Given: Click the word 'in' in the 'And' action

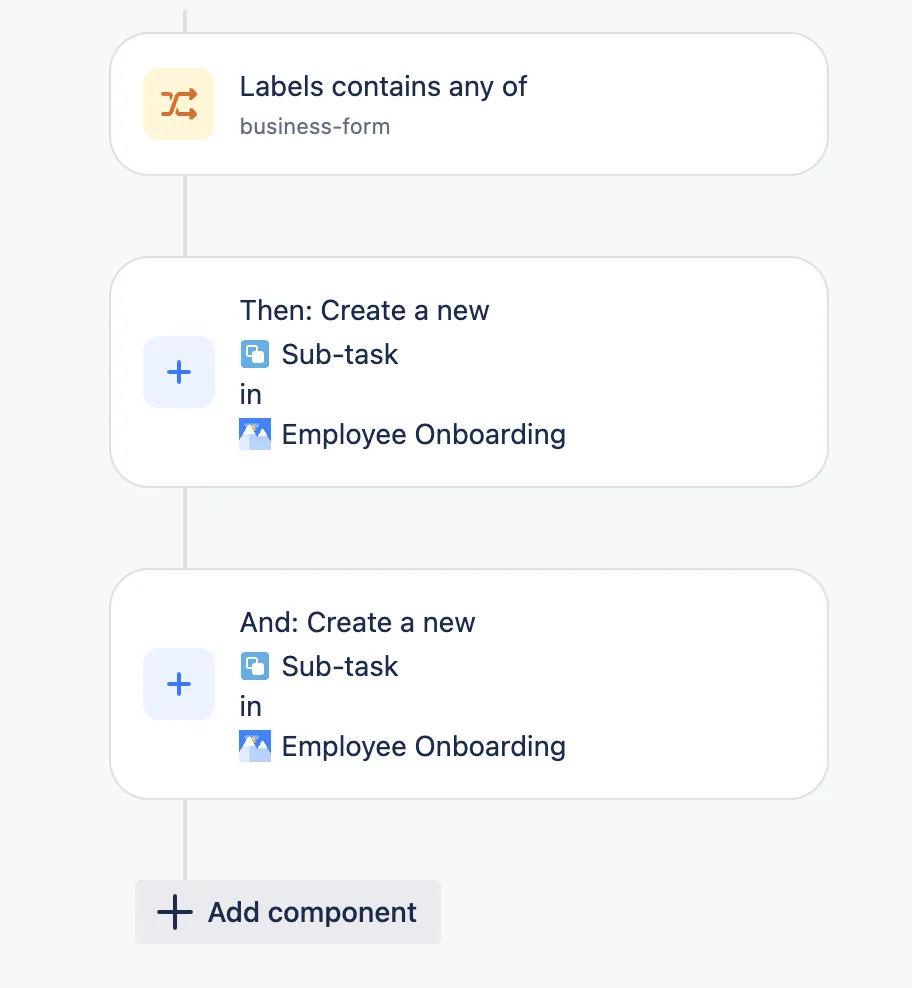Looking at the screenshot, I should tap(251, 707).
